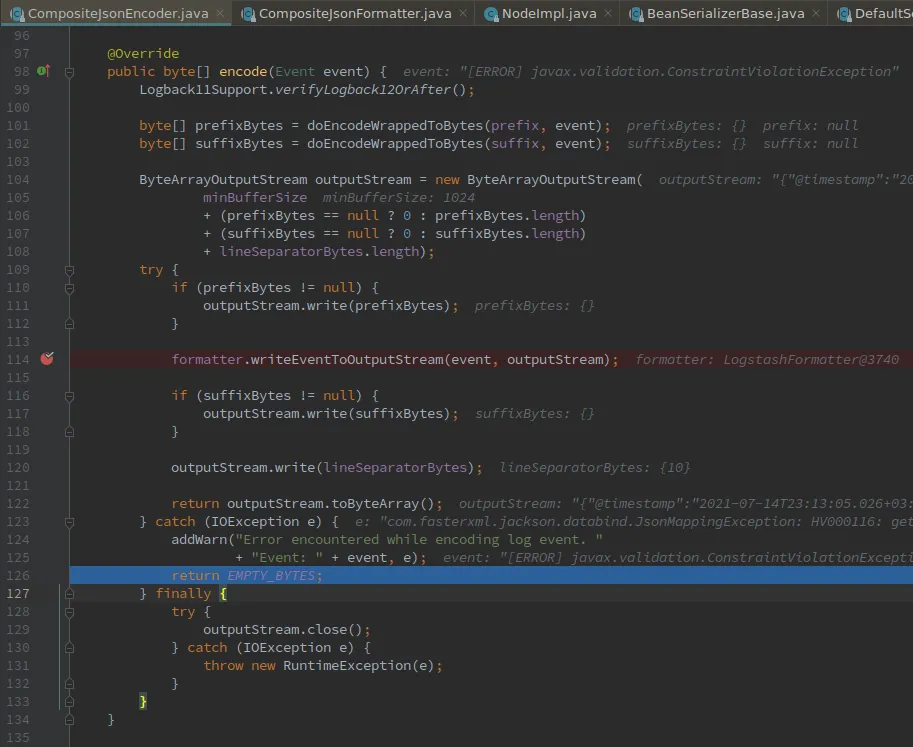Screen dimensions: 913x747
Task: Click doEncodeWrappedToBytes on the suffixBytes line
Action: (395, 143)
